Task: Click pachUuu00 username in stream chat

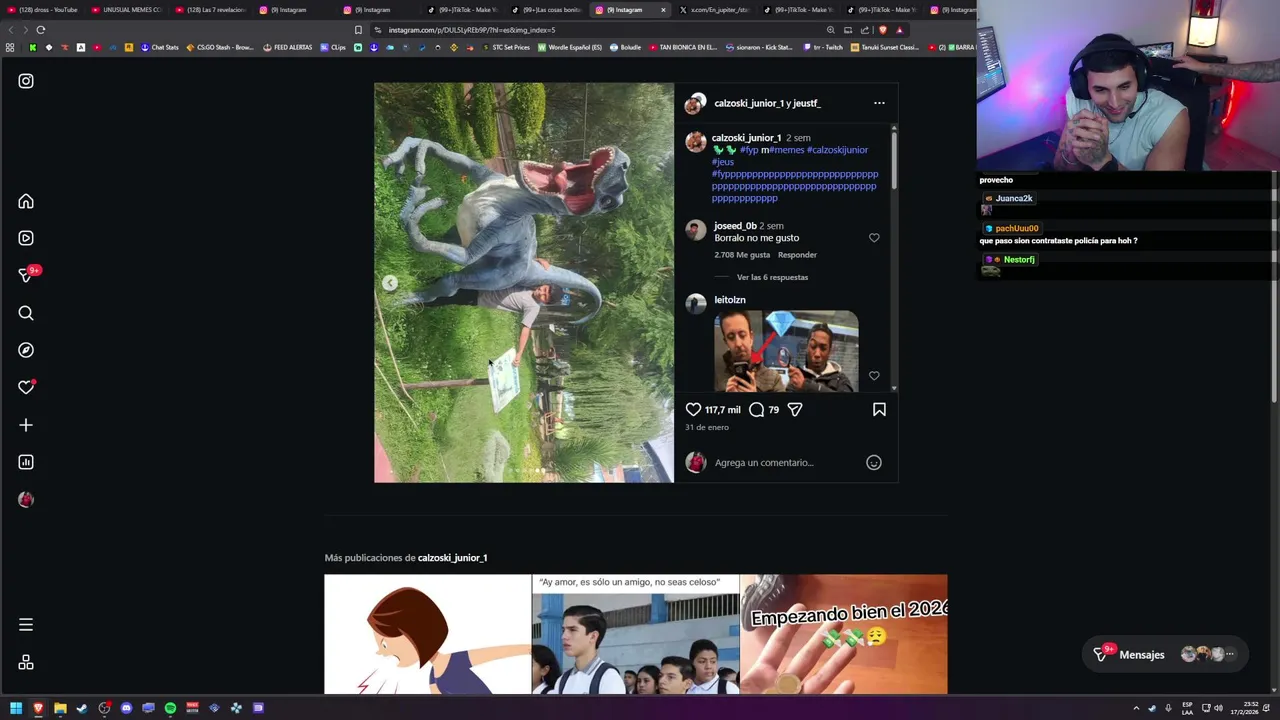Action: 1017,228
